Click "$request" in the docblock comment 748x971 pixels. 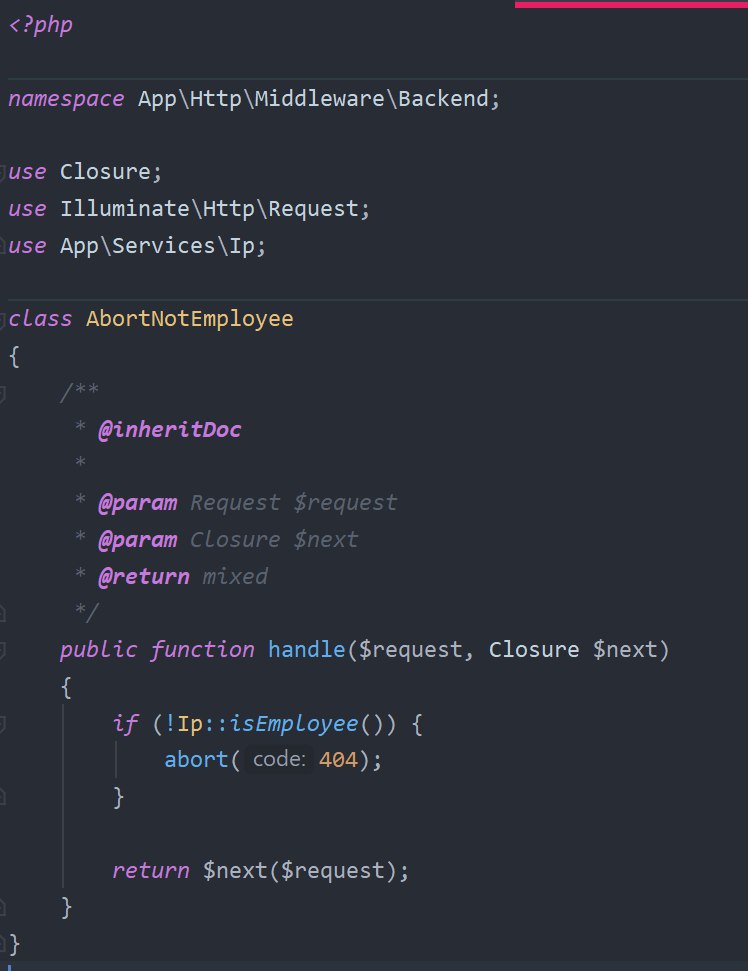pos(345,503)
